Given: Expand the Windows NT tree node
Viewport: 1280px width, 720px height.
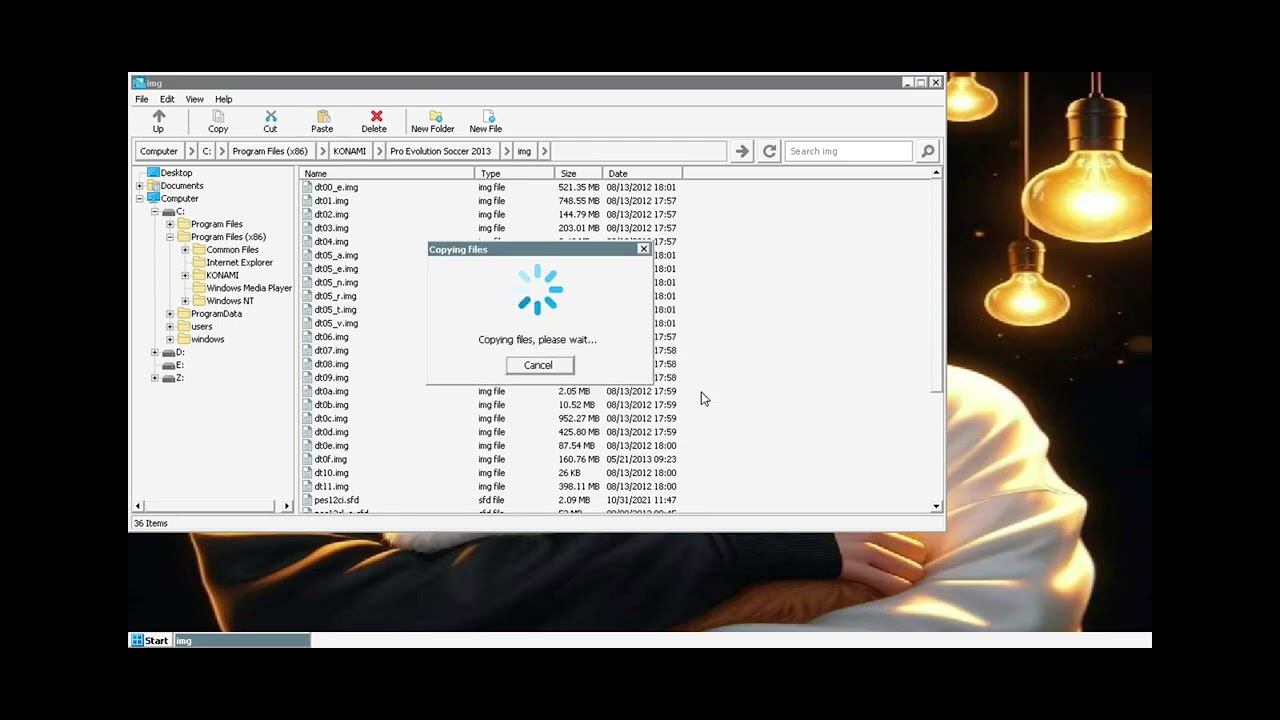Looking at the screenshot, I should click(185, 301).
